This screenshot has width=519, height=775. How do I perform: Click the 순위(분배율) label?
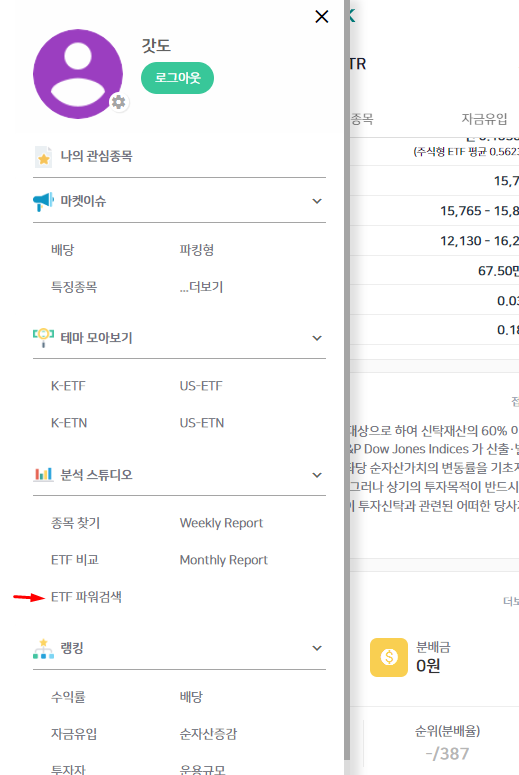coord(447,731)
